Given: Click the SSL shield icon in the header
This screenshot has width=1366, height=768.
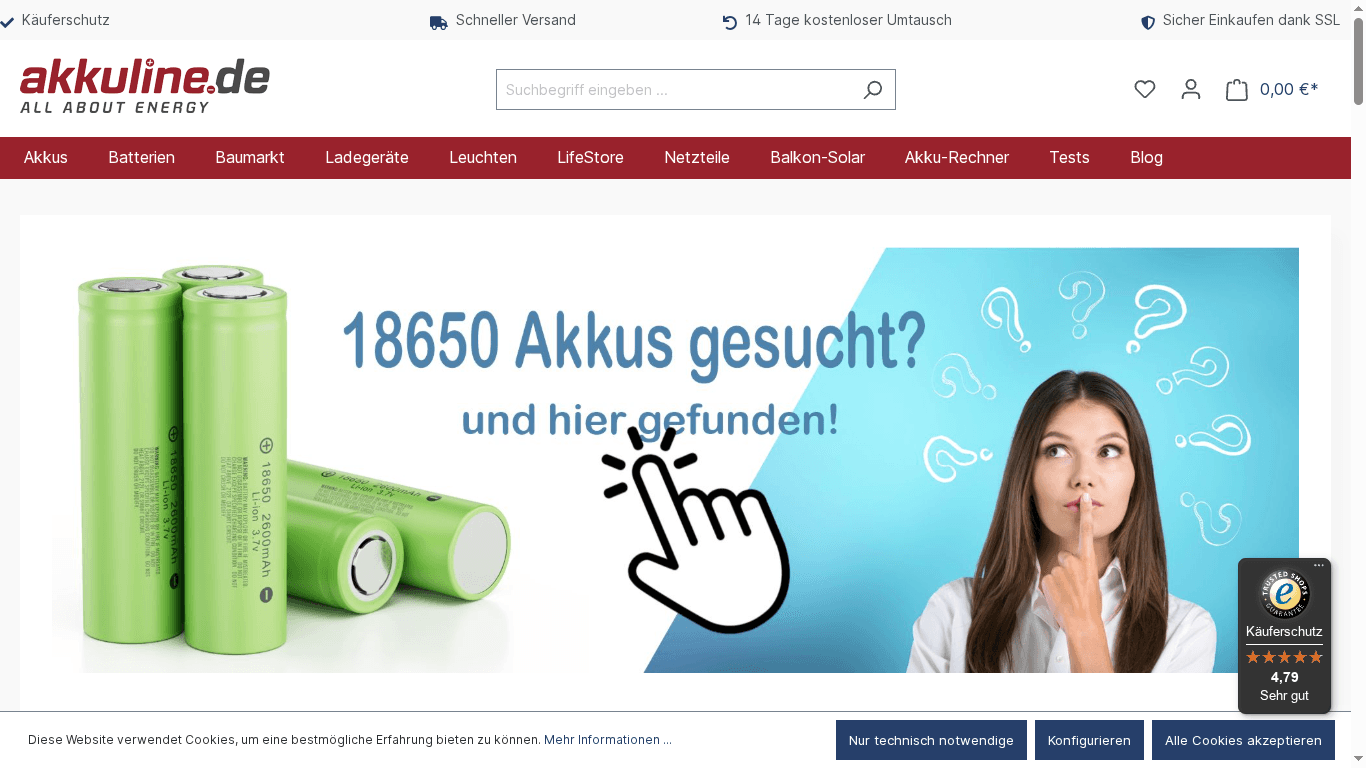Looking at the screenshot, I should pyautogui.click(x=1147, y=20).
